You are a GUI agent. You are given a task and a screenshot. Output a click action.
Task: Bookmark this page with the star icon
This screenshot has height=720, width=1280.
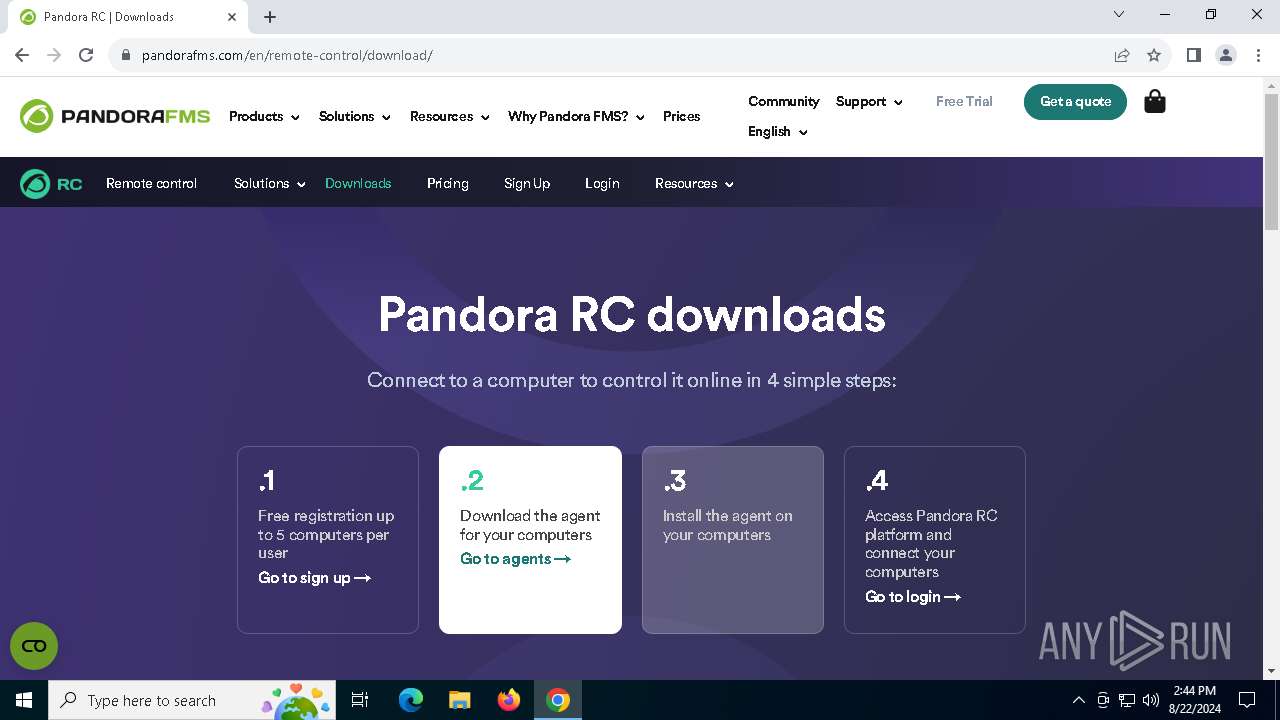coord(1154,55)
